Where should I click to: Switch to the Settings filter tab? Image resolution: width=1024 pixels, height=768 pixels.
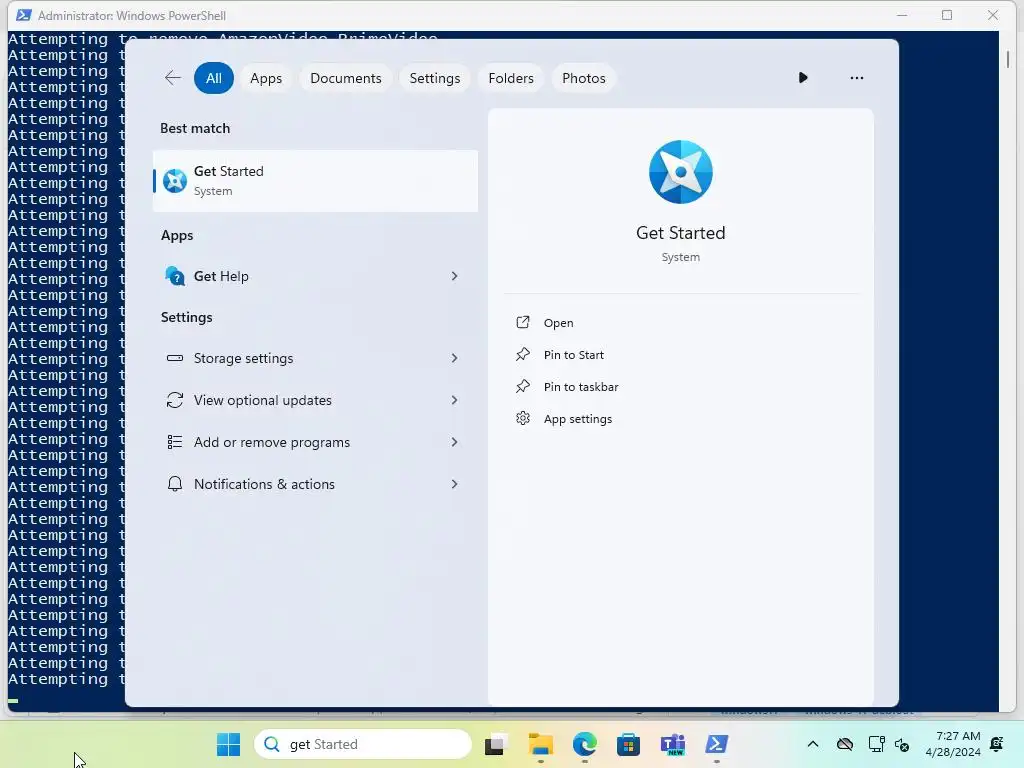coord(434,78)
